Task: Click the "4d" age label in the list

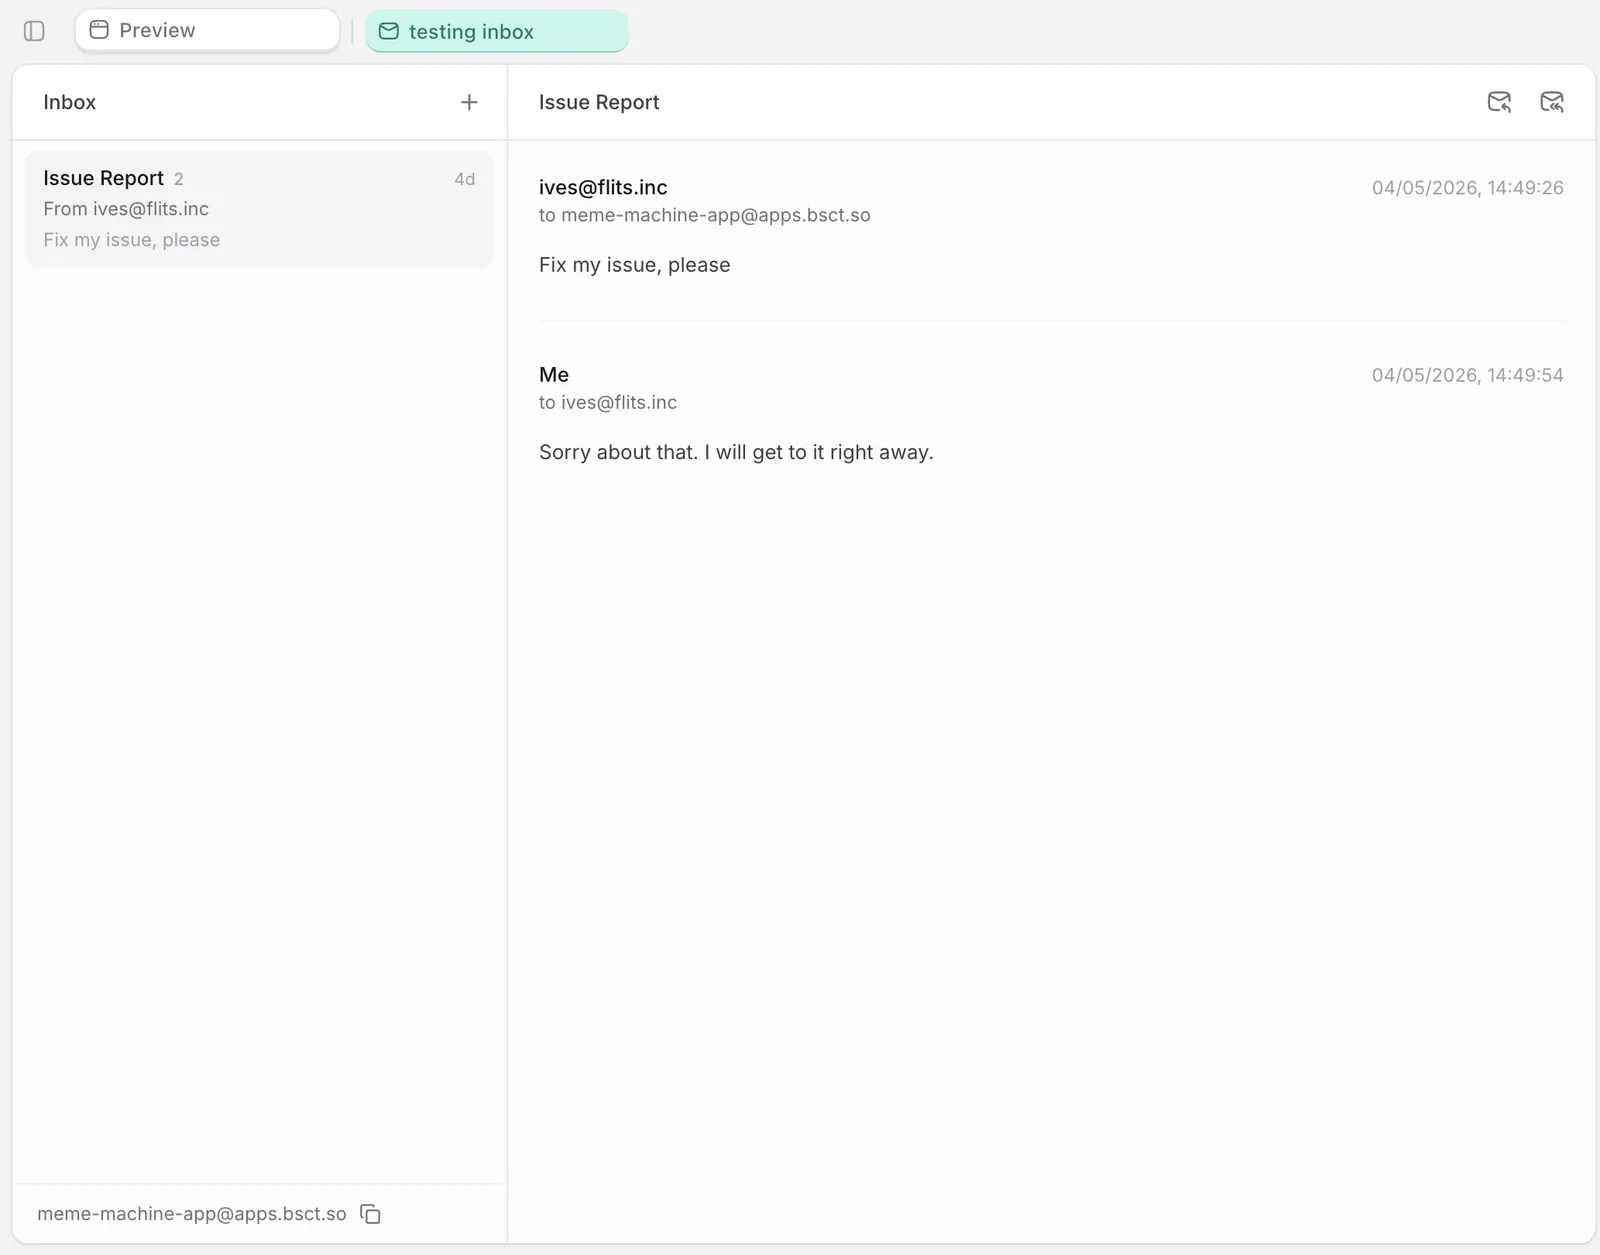Action: (x=465, y=179)
